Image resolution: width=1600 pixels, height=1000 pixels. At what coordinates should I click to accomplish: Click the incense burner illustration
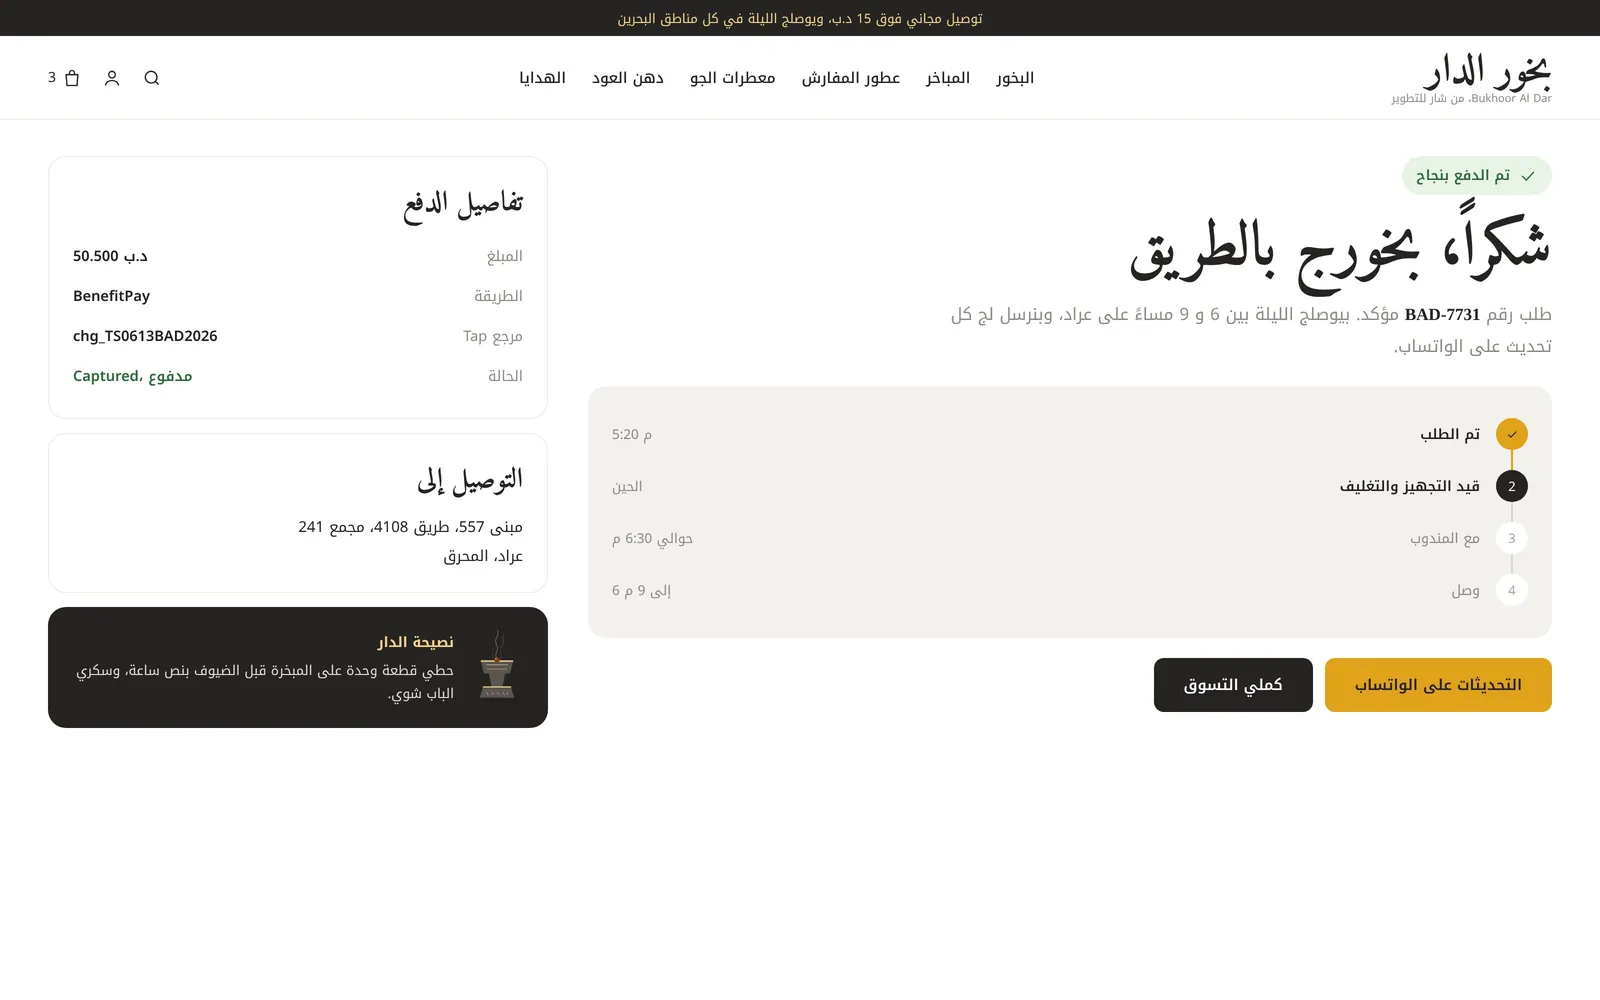[x=497, y=665]
